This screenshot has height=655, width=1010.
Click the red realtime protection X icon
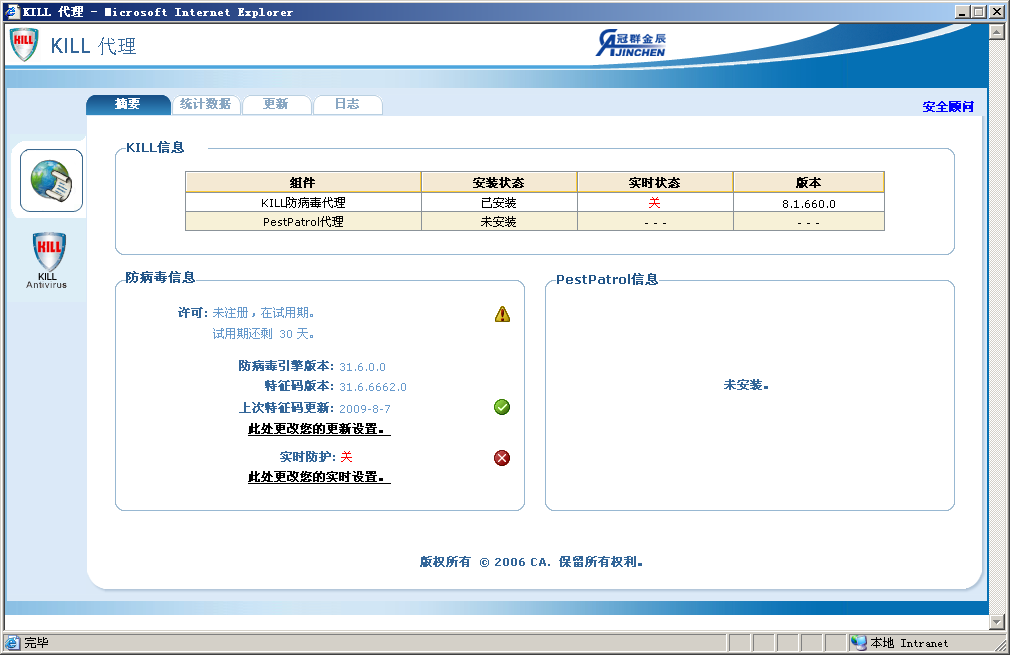pos(502,458)
